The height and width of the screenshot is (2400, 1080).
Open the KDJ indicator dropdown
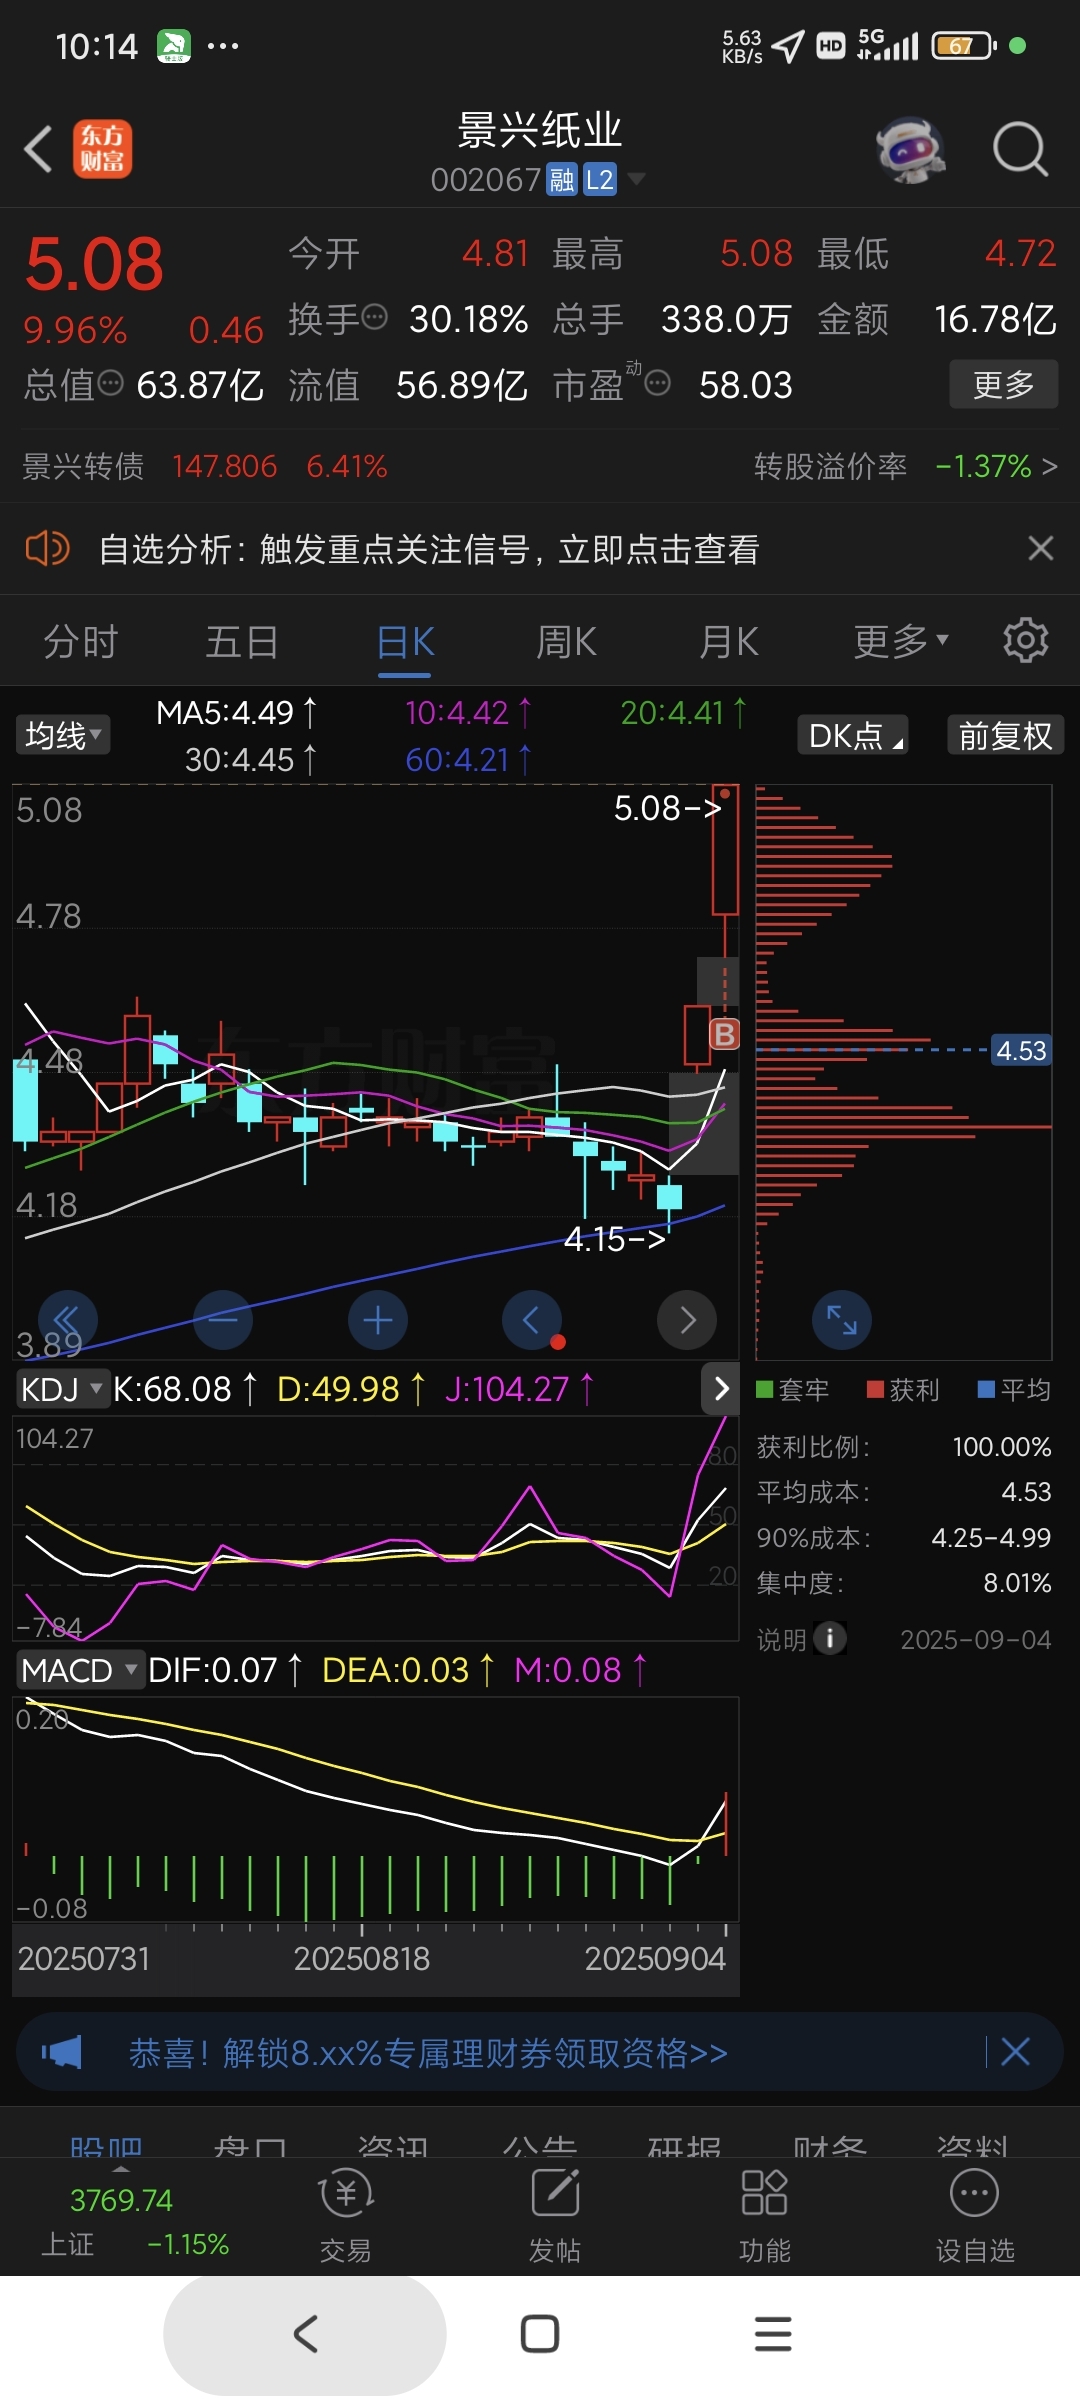click(x=61, y=1389)
